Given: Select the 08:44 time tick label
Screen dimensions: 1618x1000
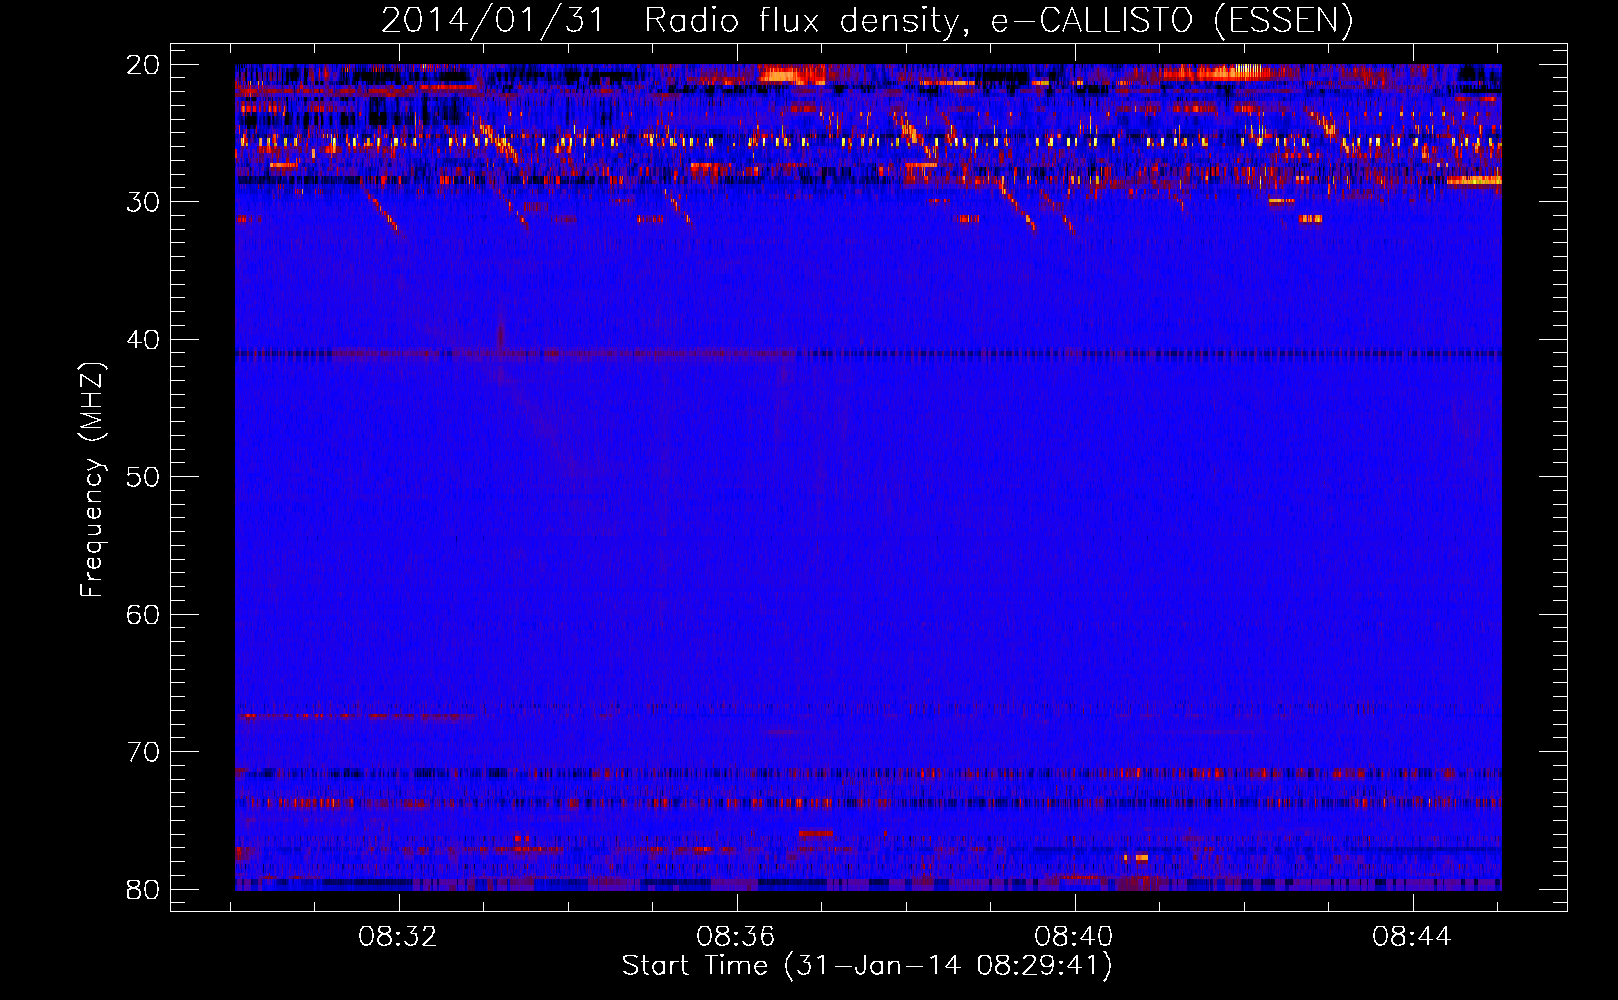Looking at the screenshot, I should point(1412,937).
